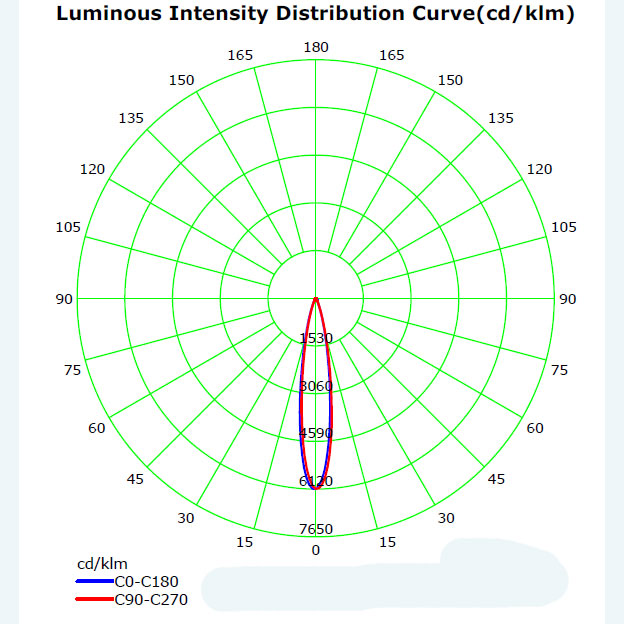Click the 90 label on the left side
This screenshot has height=624, width=624.
tap(64, 299)
